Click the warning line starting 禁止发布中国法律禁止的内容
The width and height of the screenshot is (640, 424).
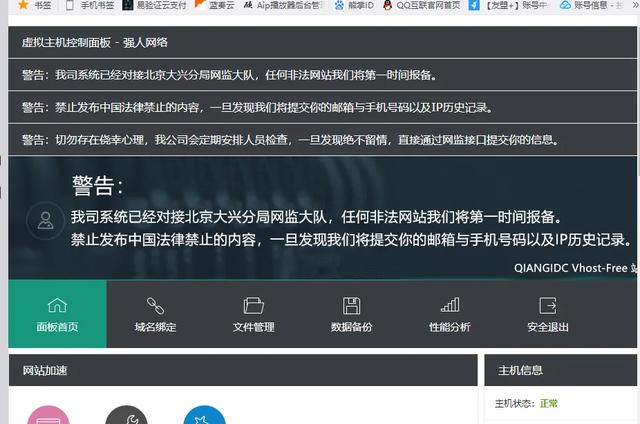coord(258,108)
